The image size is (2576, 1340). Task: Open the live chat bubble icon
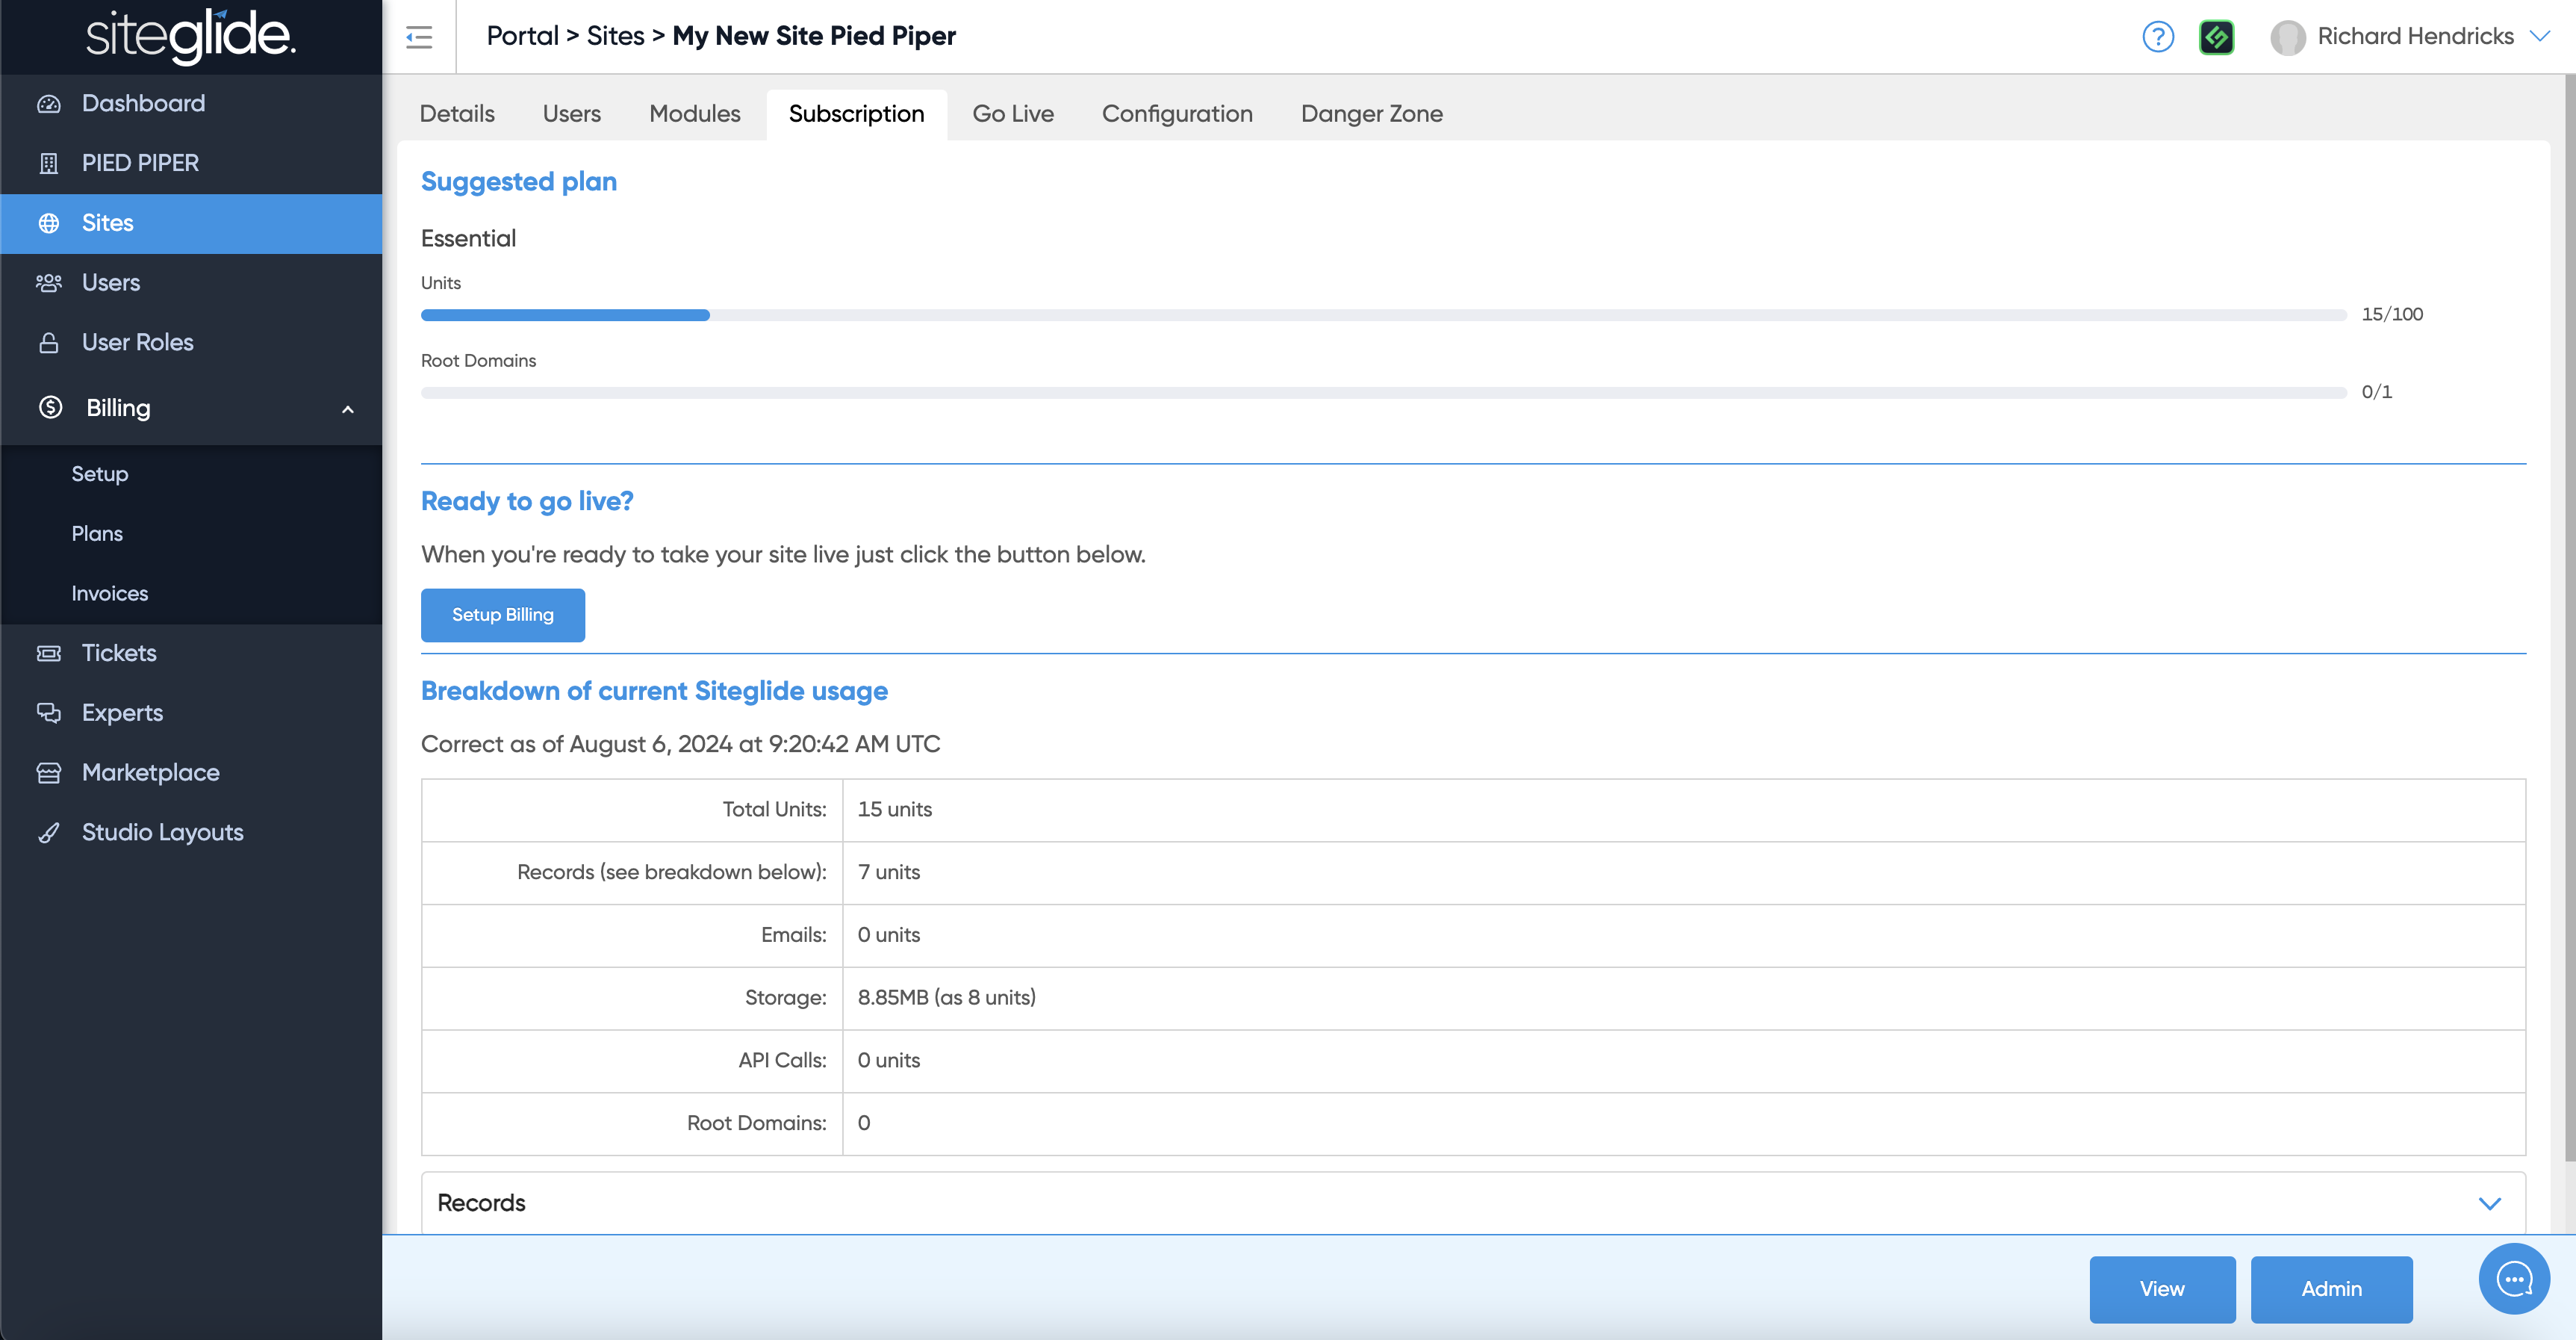[2513, 1279]
